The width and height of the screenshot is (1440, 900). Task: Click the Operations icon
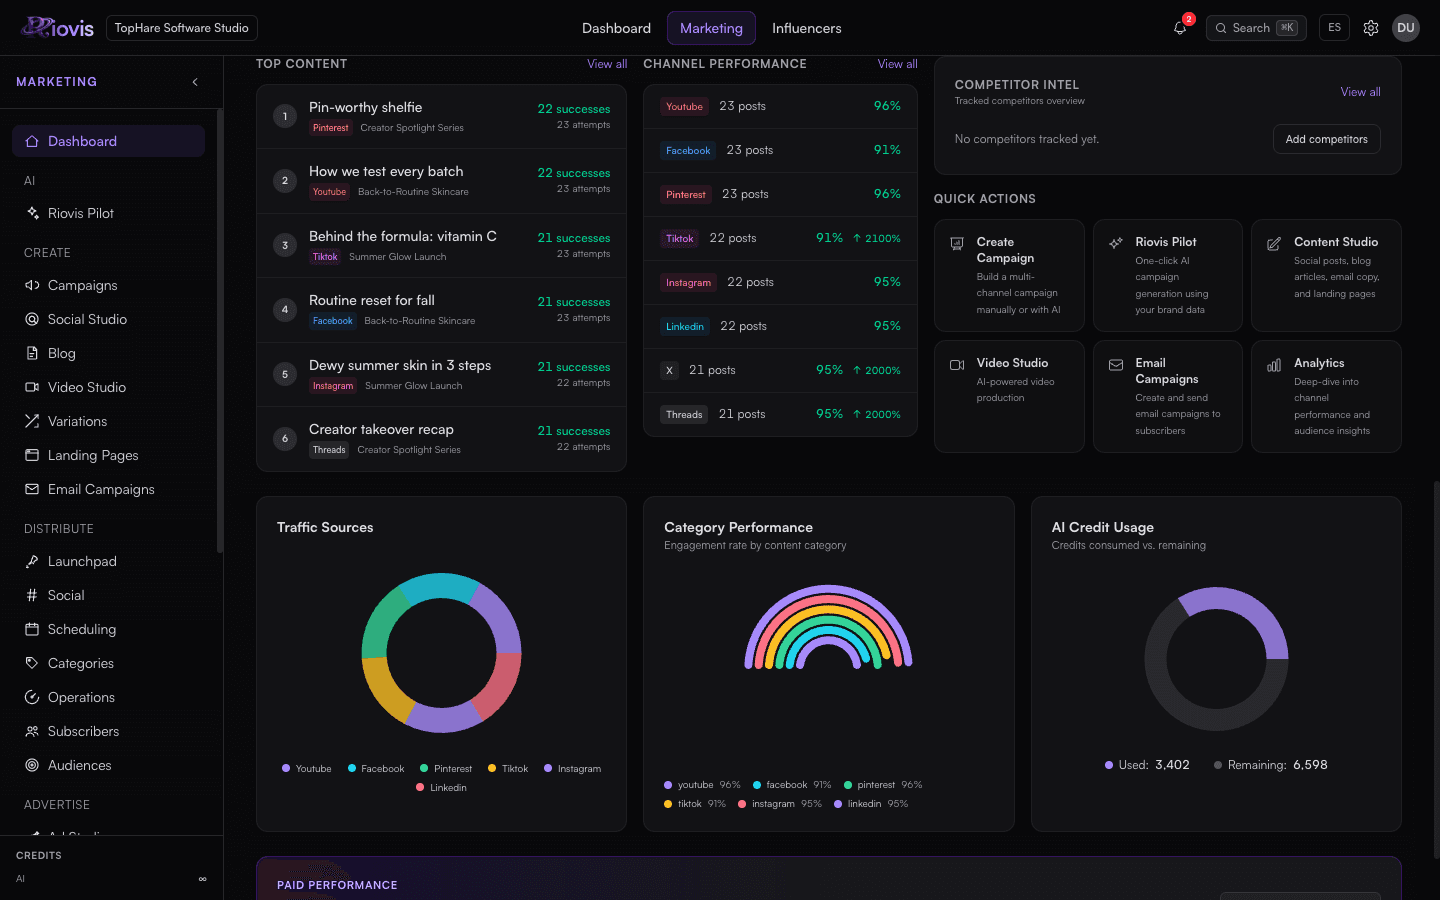pyautogui.click(x=32, y=697)
